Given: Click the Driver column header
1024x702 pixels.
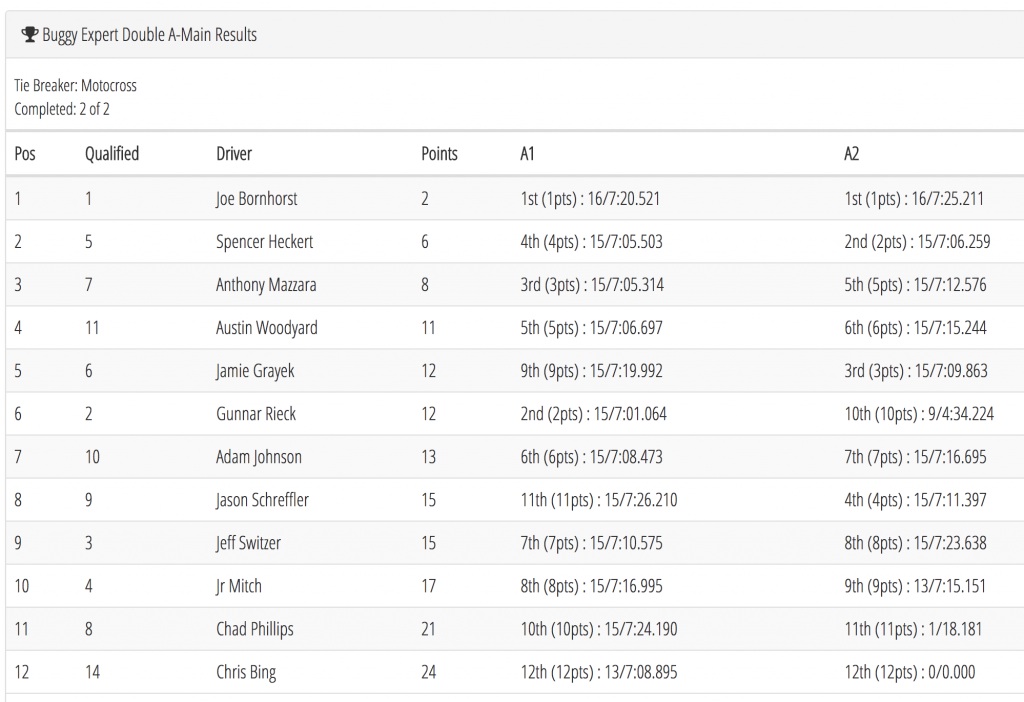Looking at the screenshot, I should (x=234, y=154).
